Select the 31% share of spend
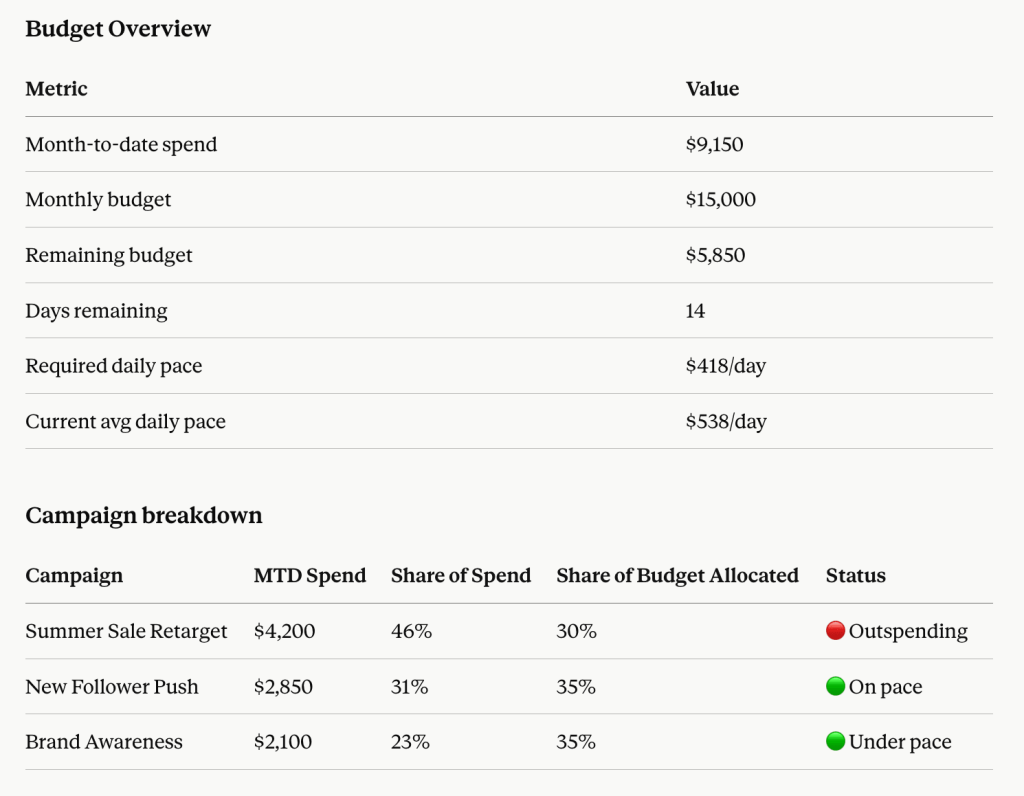This screenshot has height=796, width=1024. coord(409,687)
